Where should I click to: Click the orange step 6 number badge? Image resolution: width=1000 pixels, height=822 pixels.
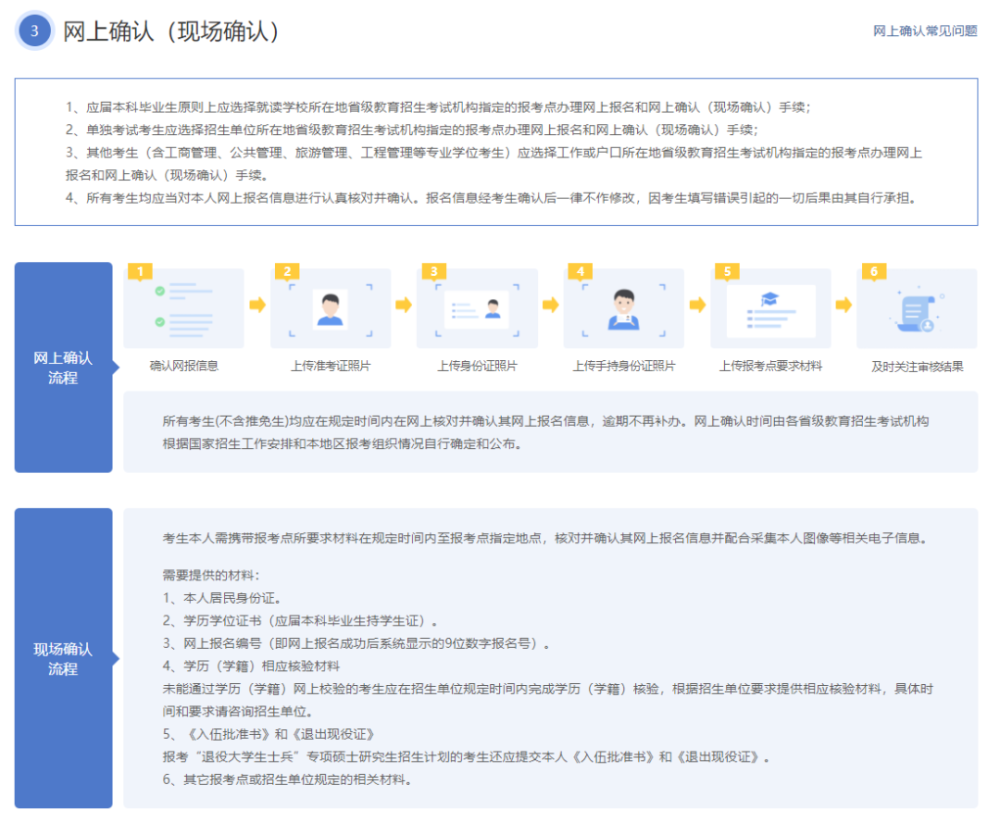point(874,272)
